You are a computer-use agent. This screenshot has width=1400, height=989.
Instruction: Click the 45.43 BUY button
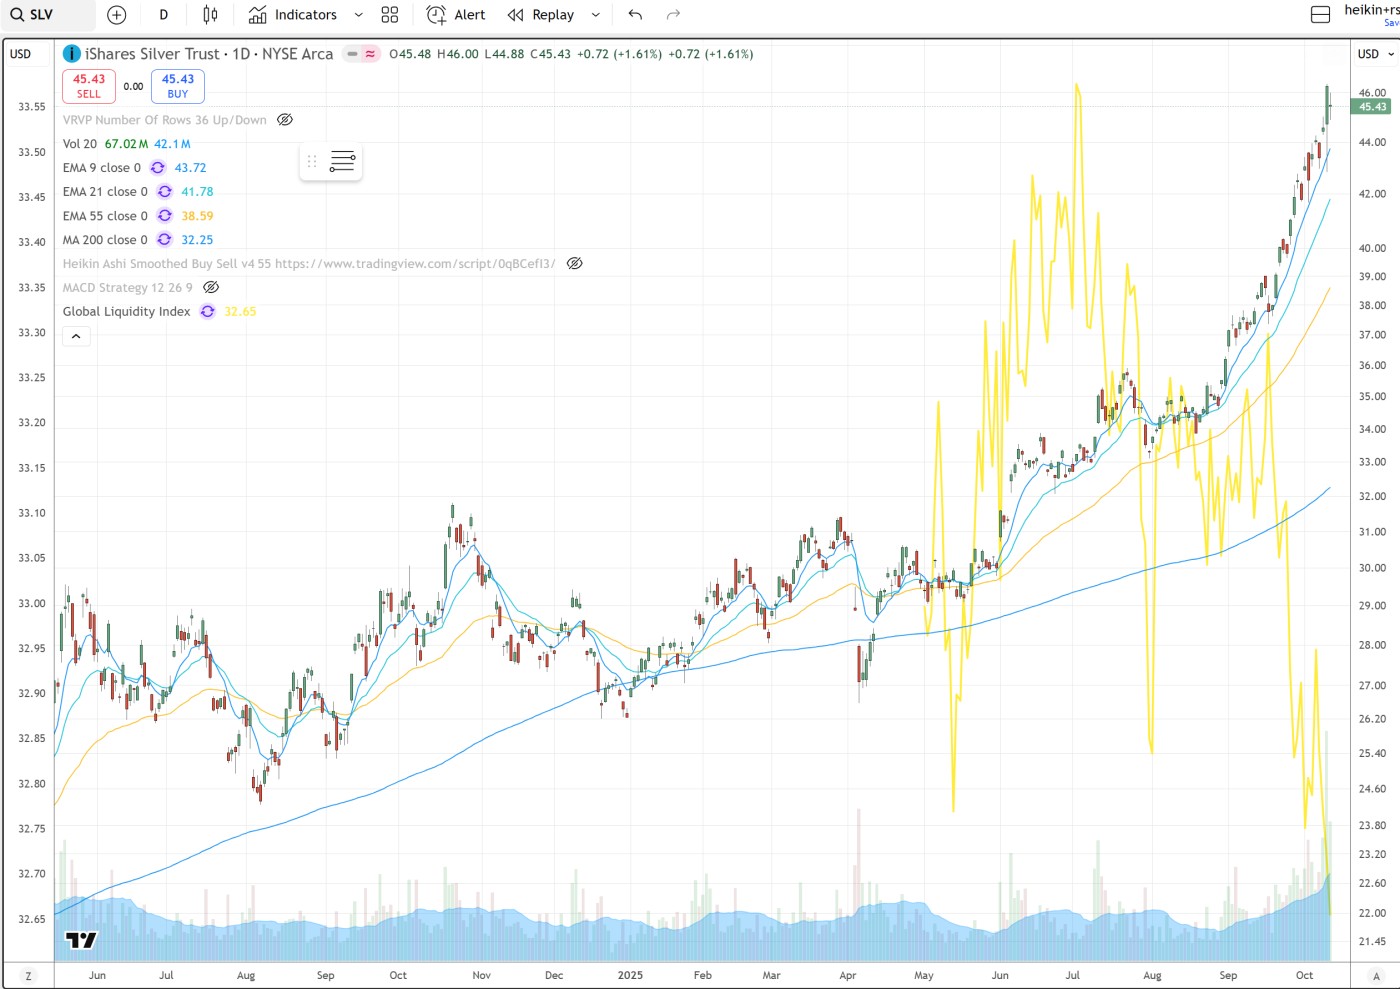click(178, 86)
